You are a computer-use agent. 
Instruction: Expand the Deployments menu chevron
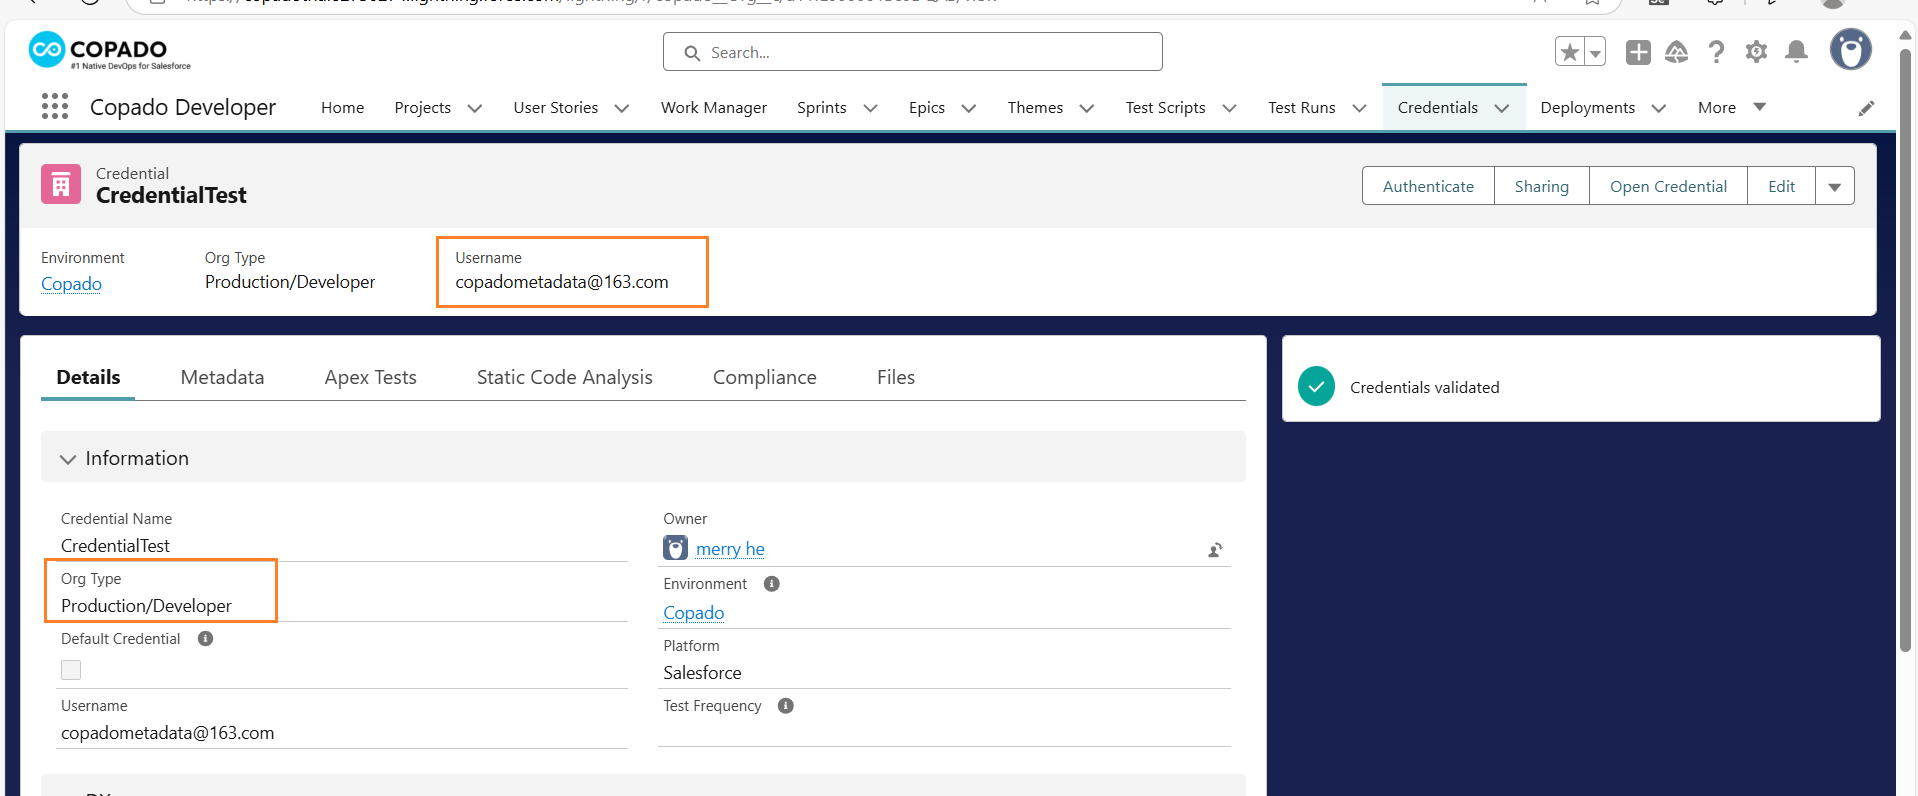(x=1659, y=108)
